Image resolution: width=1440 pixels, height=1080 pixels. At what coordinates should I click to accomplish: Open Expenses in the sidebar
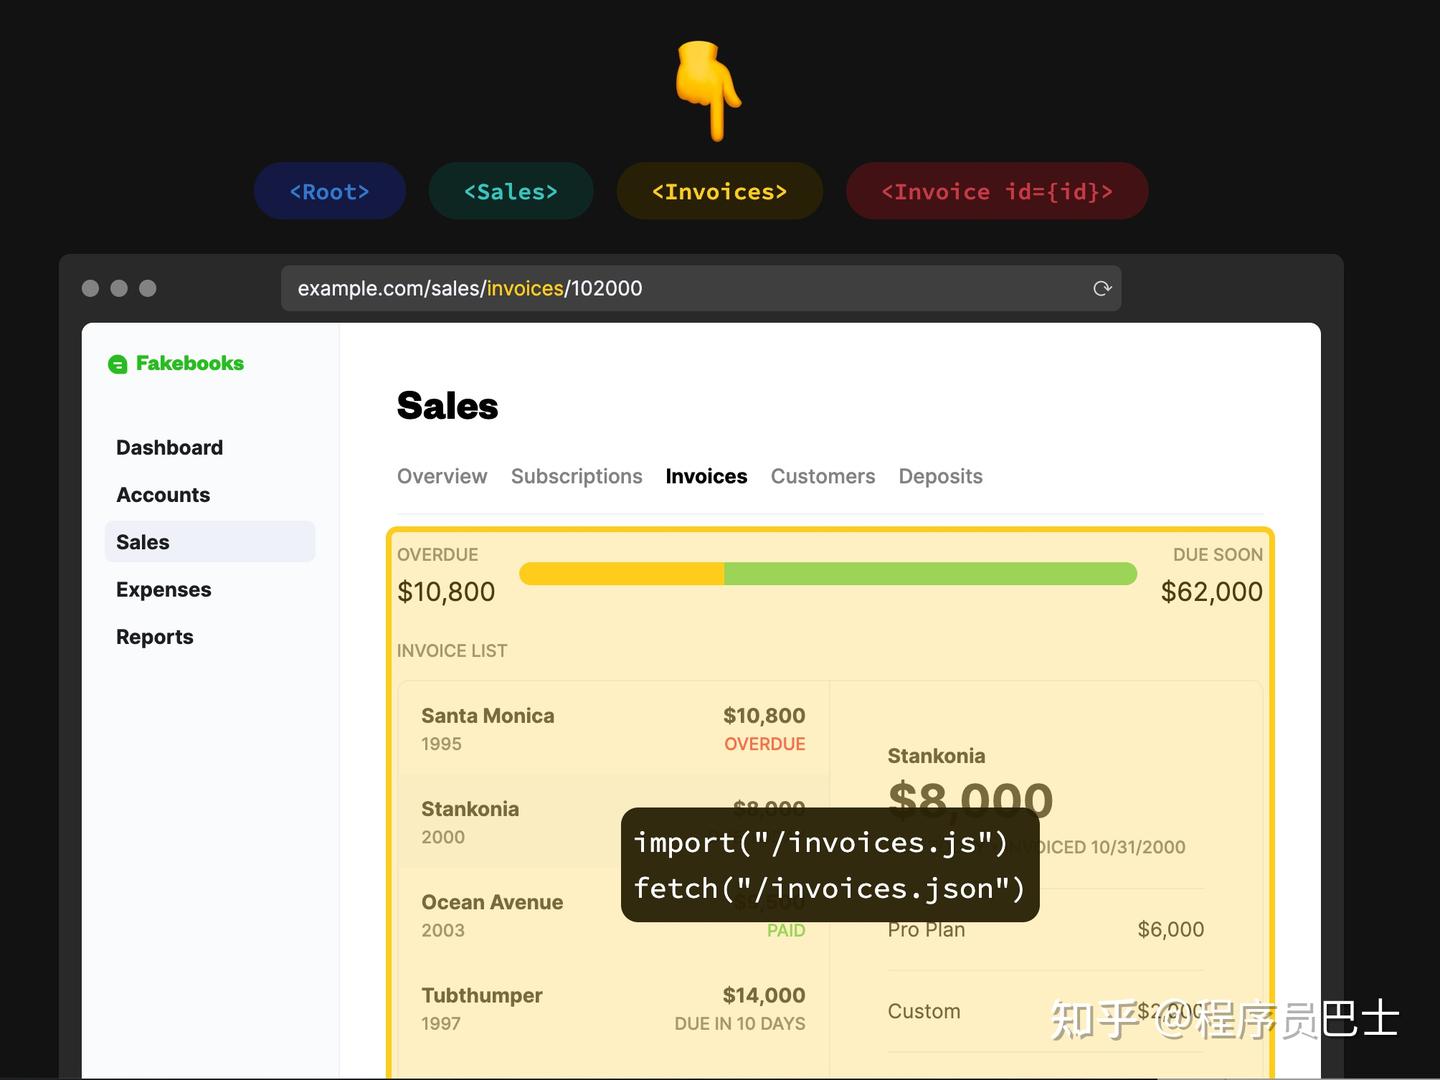tap(163, 590)
